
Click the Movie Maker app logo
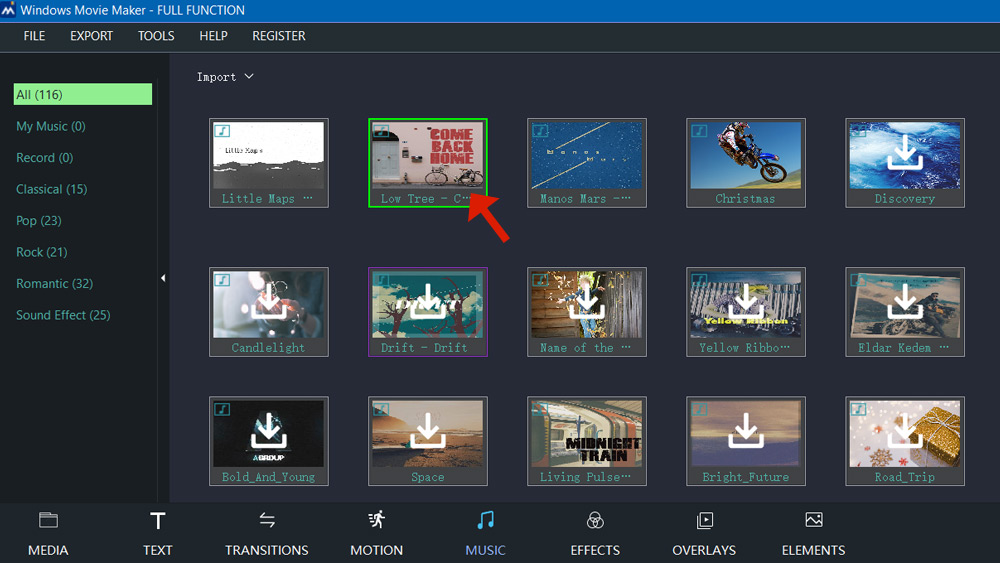(x=8, y=10)
